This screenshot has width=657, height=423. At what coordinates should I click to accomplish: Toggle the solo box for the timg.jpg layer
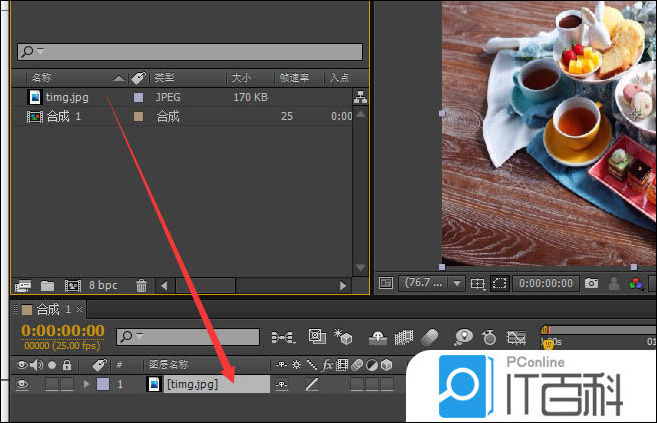52,384
